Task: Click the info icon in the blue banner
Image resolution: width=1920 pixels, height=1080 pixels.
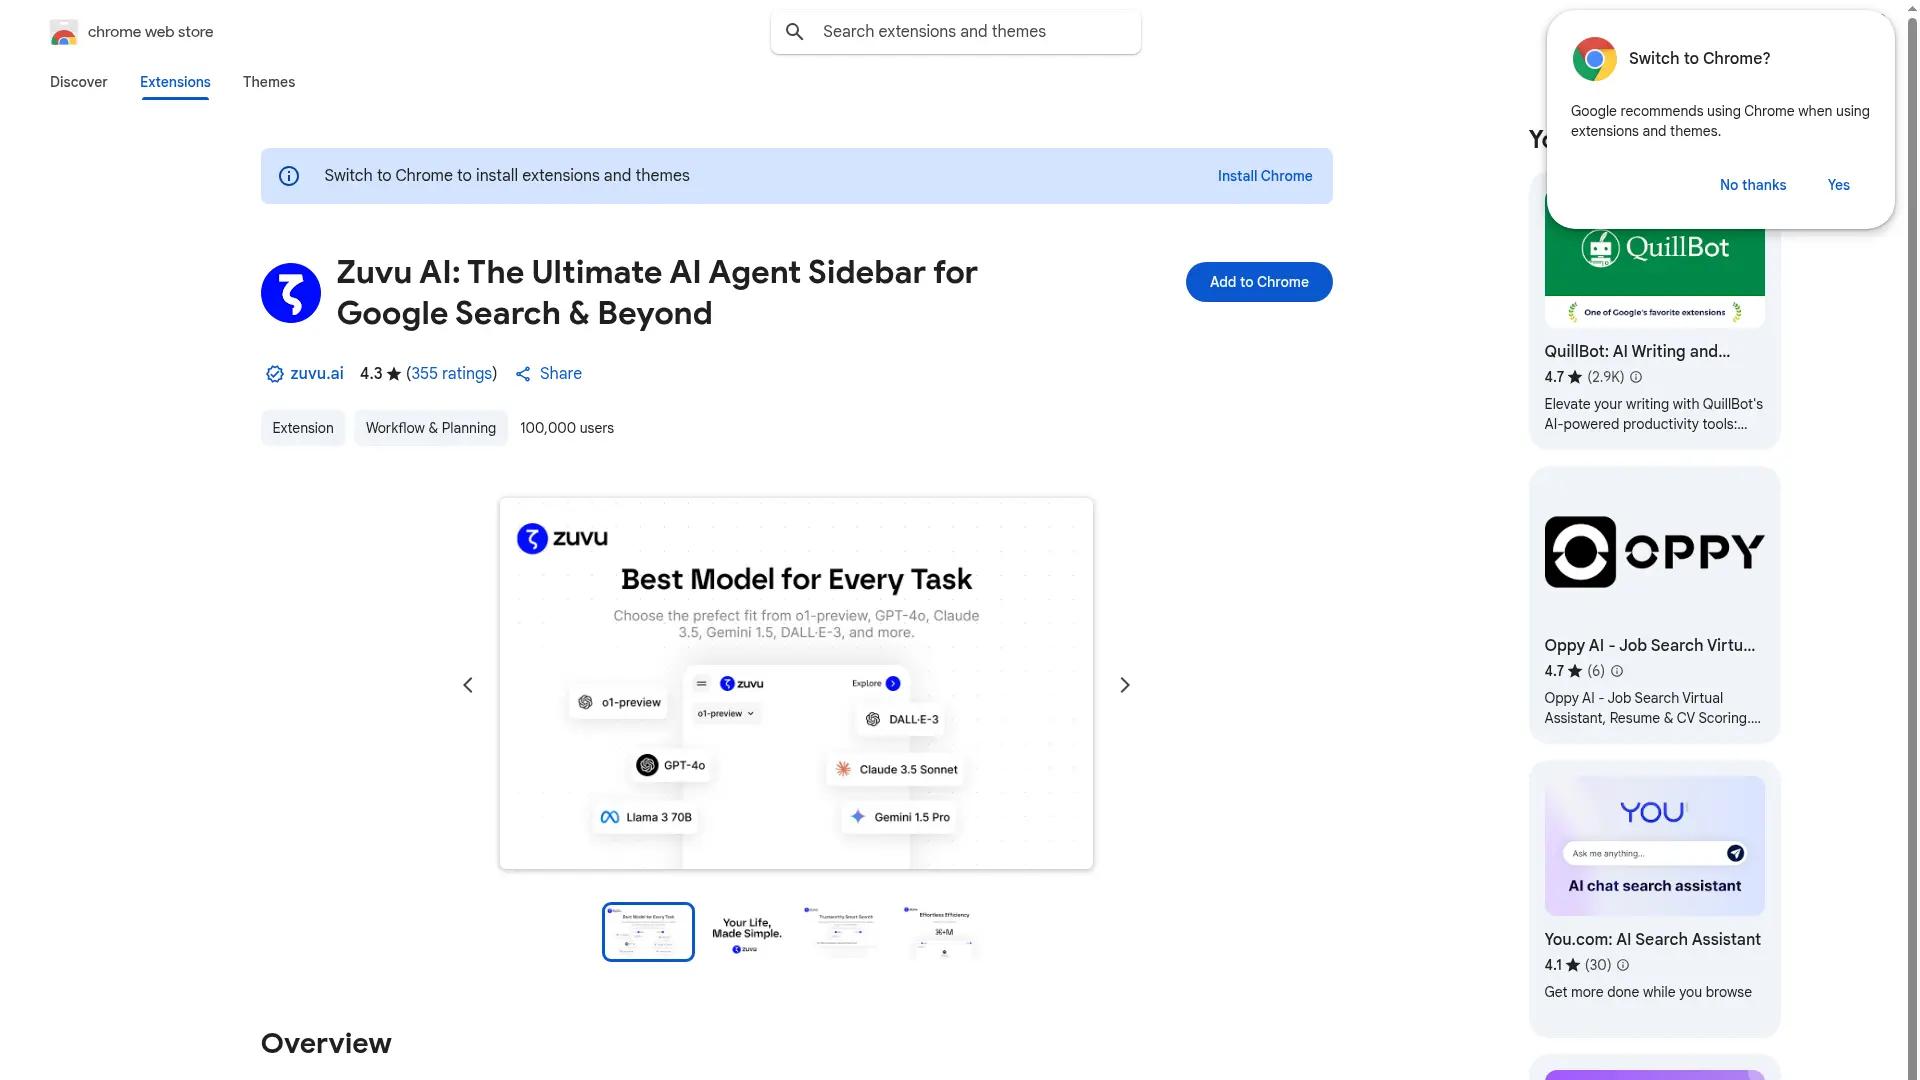Action: (289, 175)
